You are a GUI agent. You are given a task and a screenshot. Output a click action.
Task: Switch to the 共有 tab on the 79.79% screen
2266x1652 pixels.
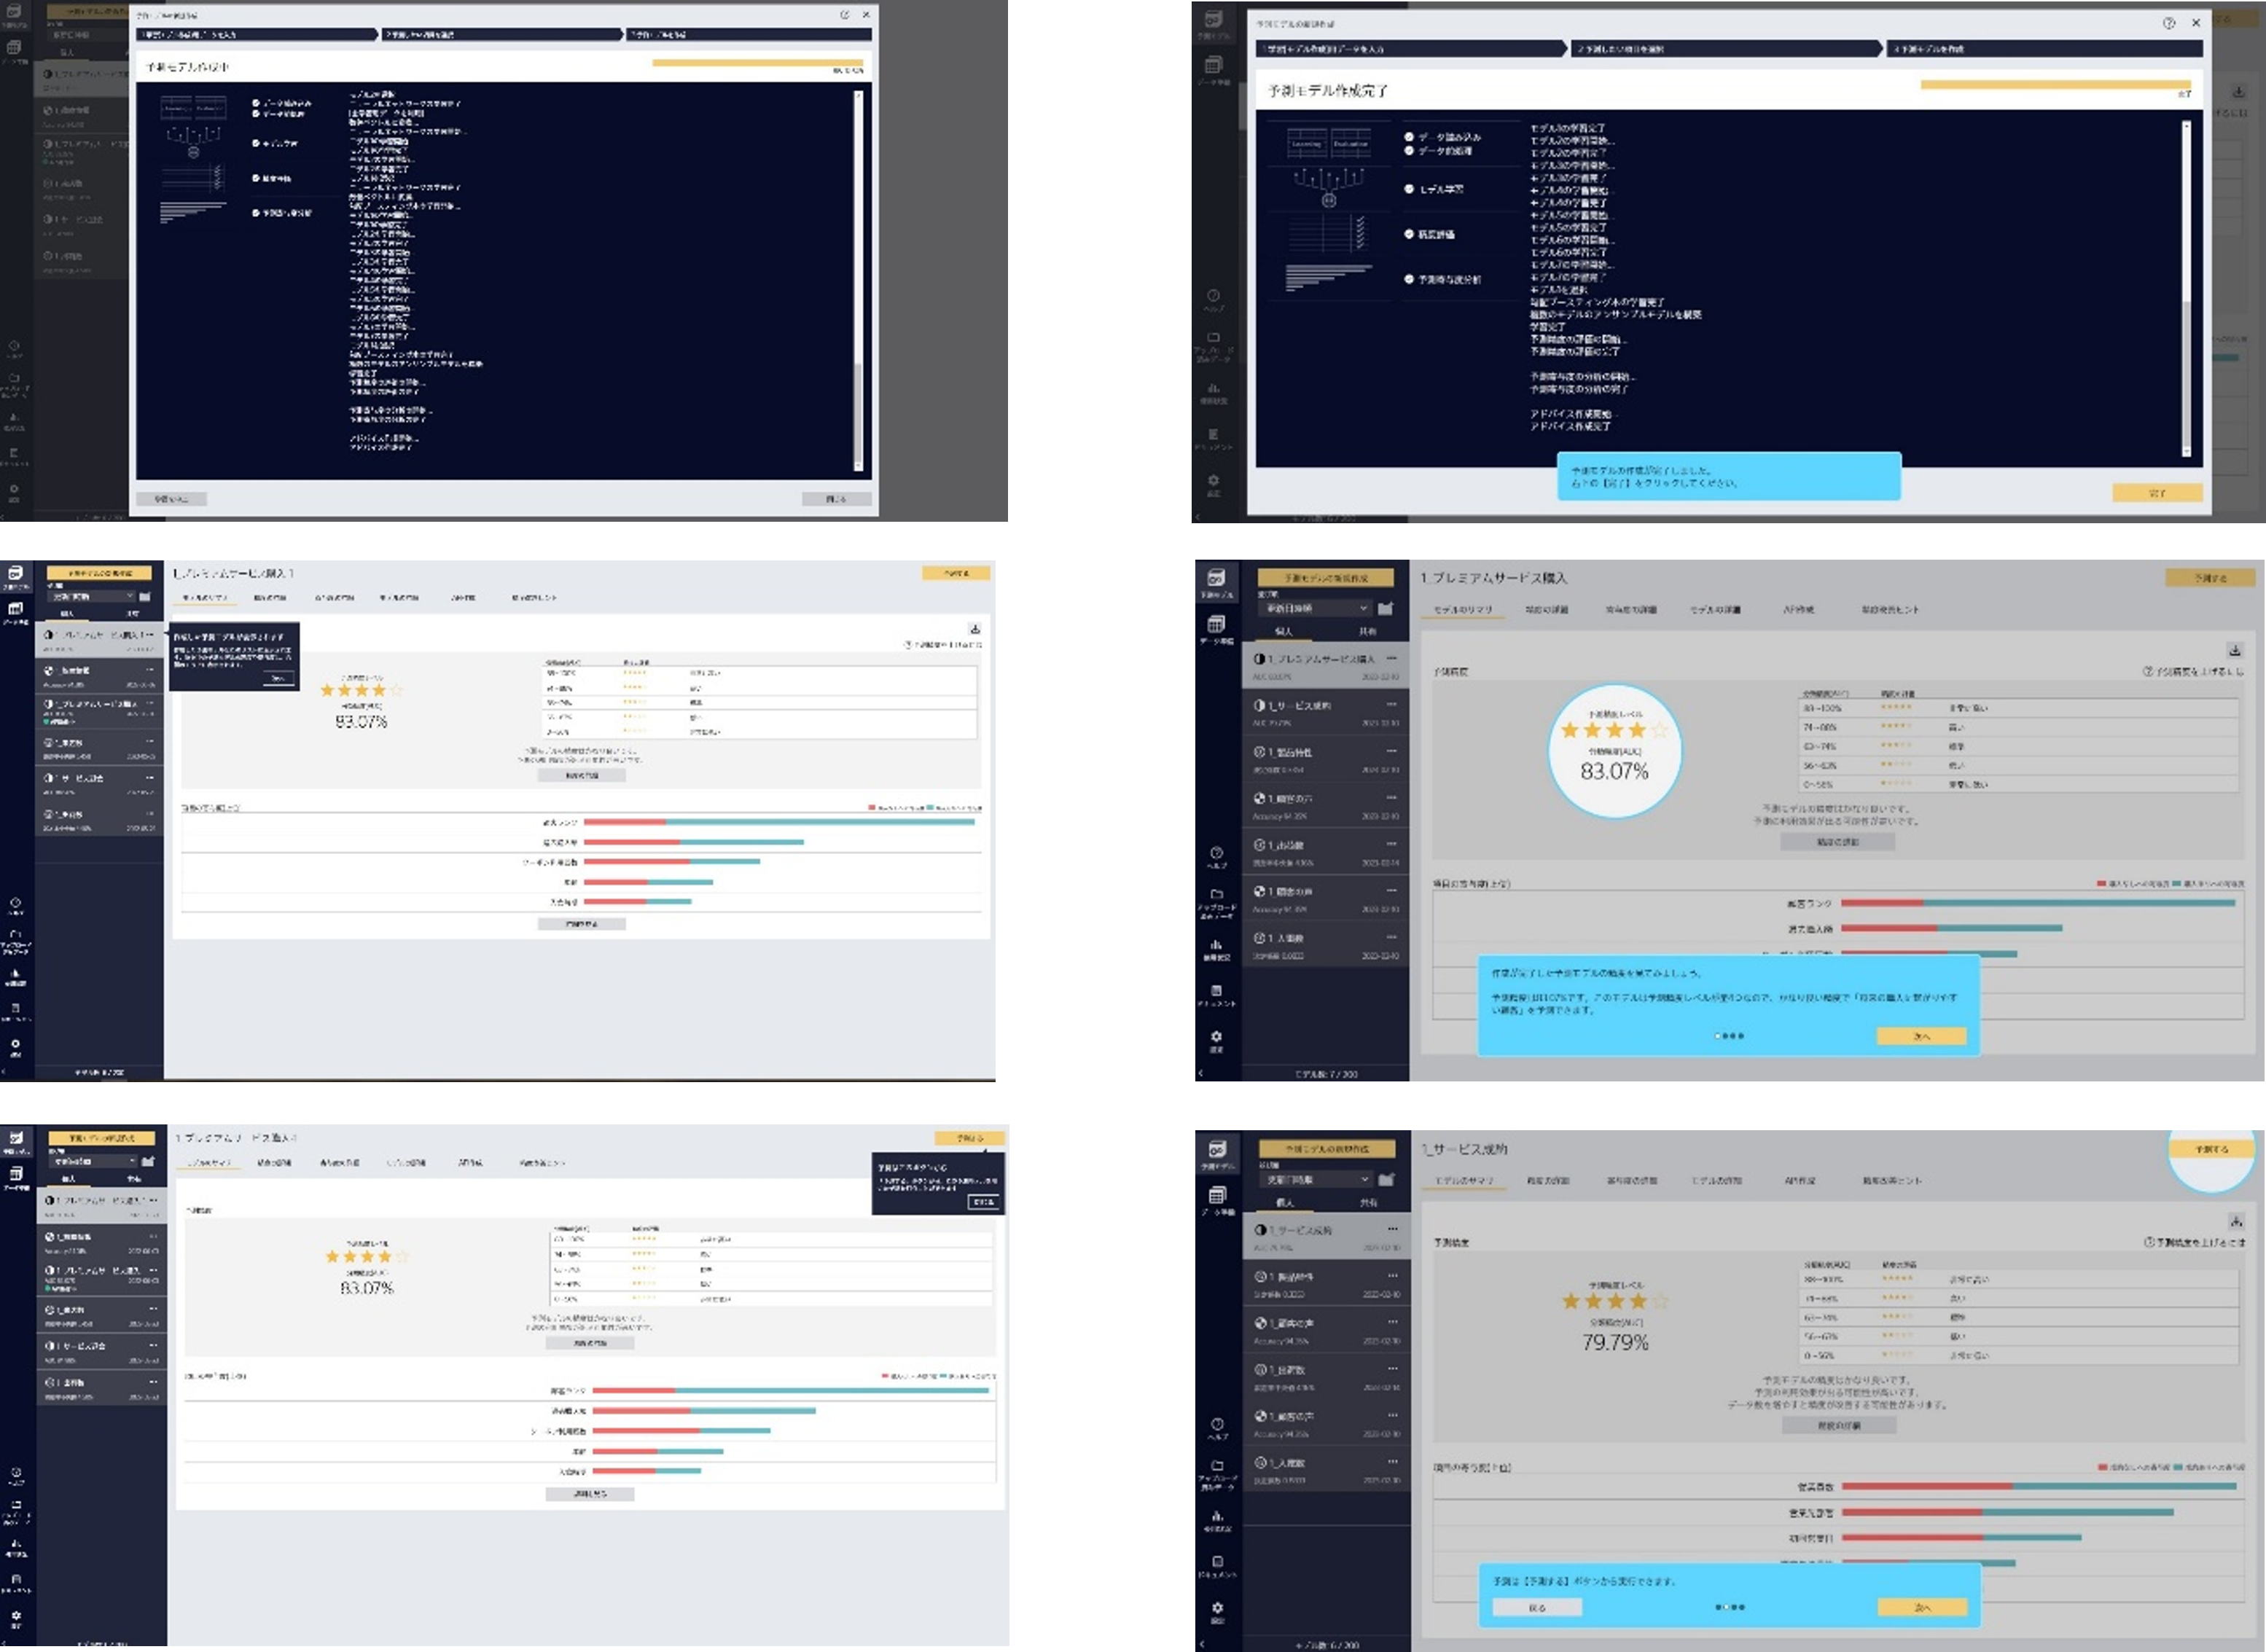(x=1368, y=1203)
